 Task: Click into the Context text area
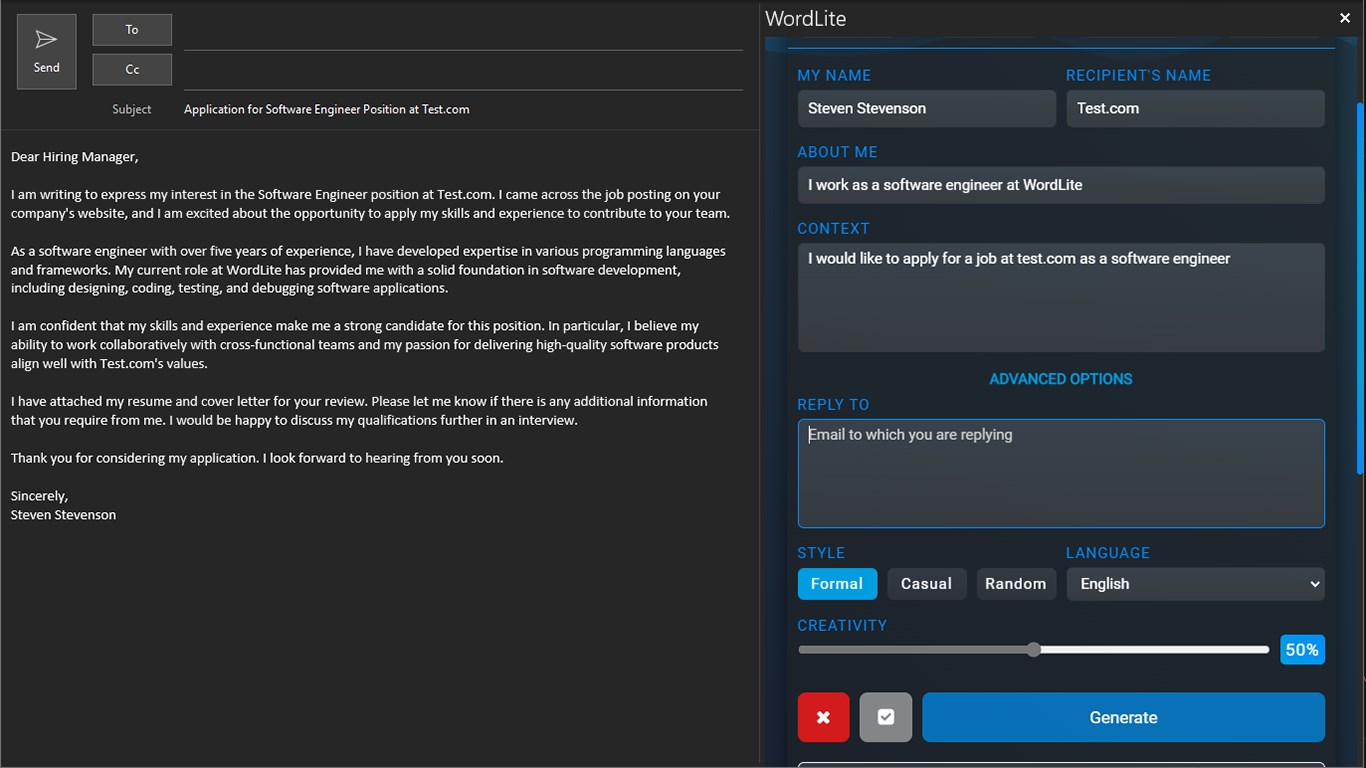[x=1061, y=298]
